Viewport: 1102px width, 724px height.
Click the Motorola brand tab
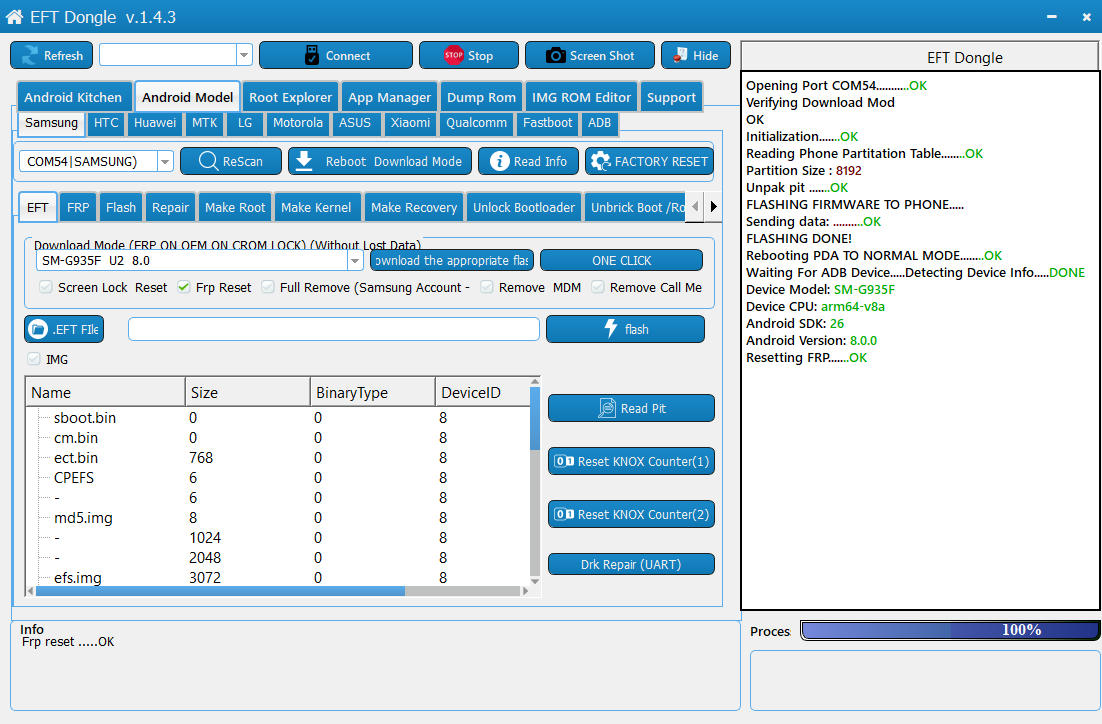pyautogui.click(x=298, y=123)
